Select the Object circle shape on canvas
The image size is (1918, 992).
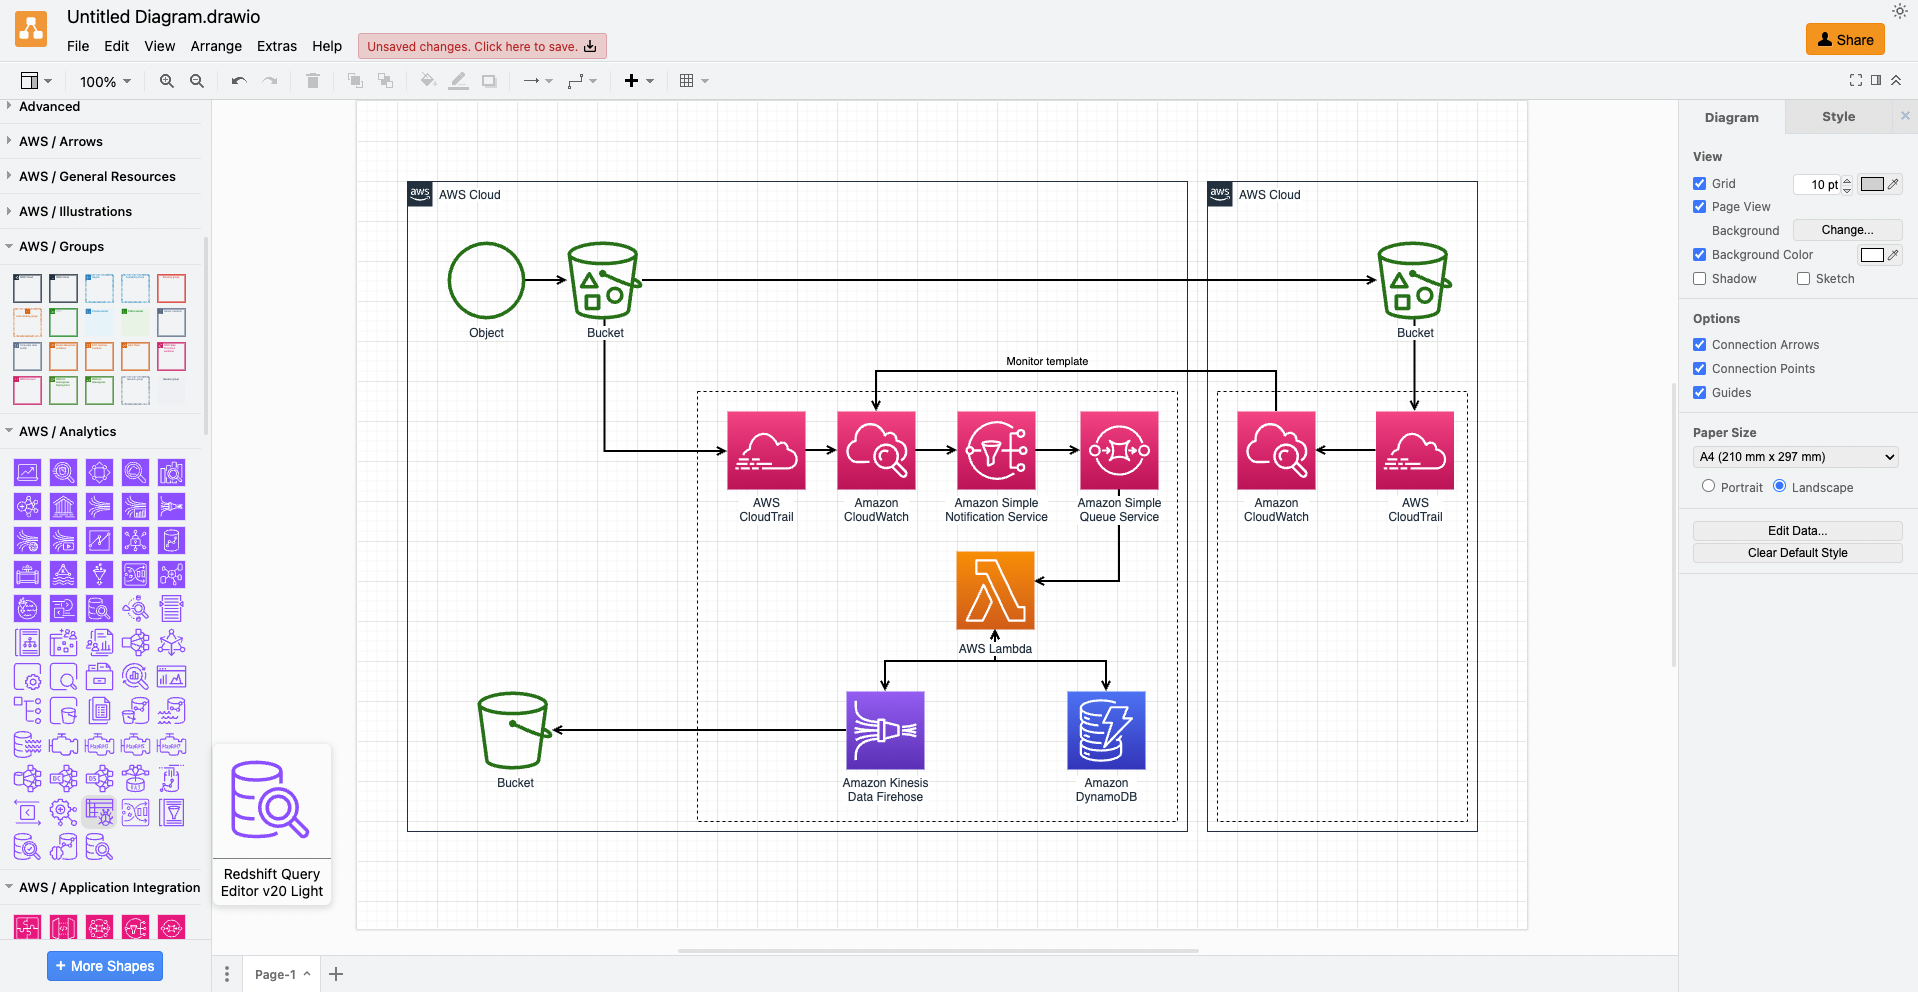tap(486, 280)
